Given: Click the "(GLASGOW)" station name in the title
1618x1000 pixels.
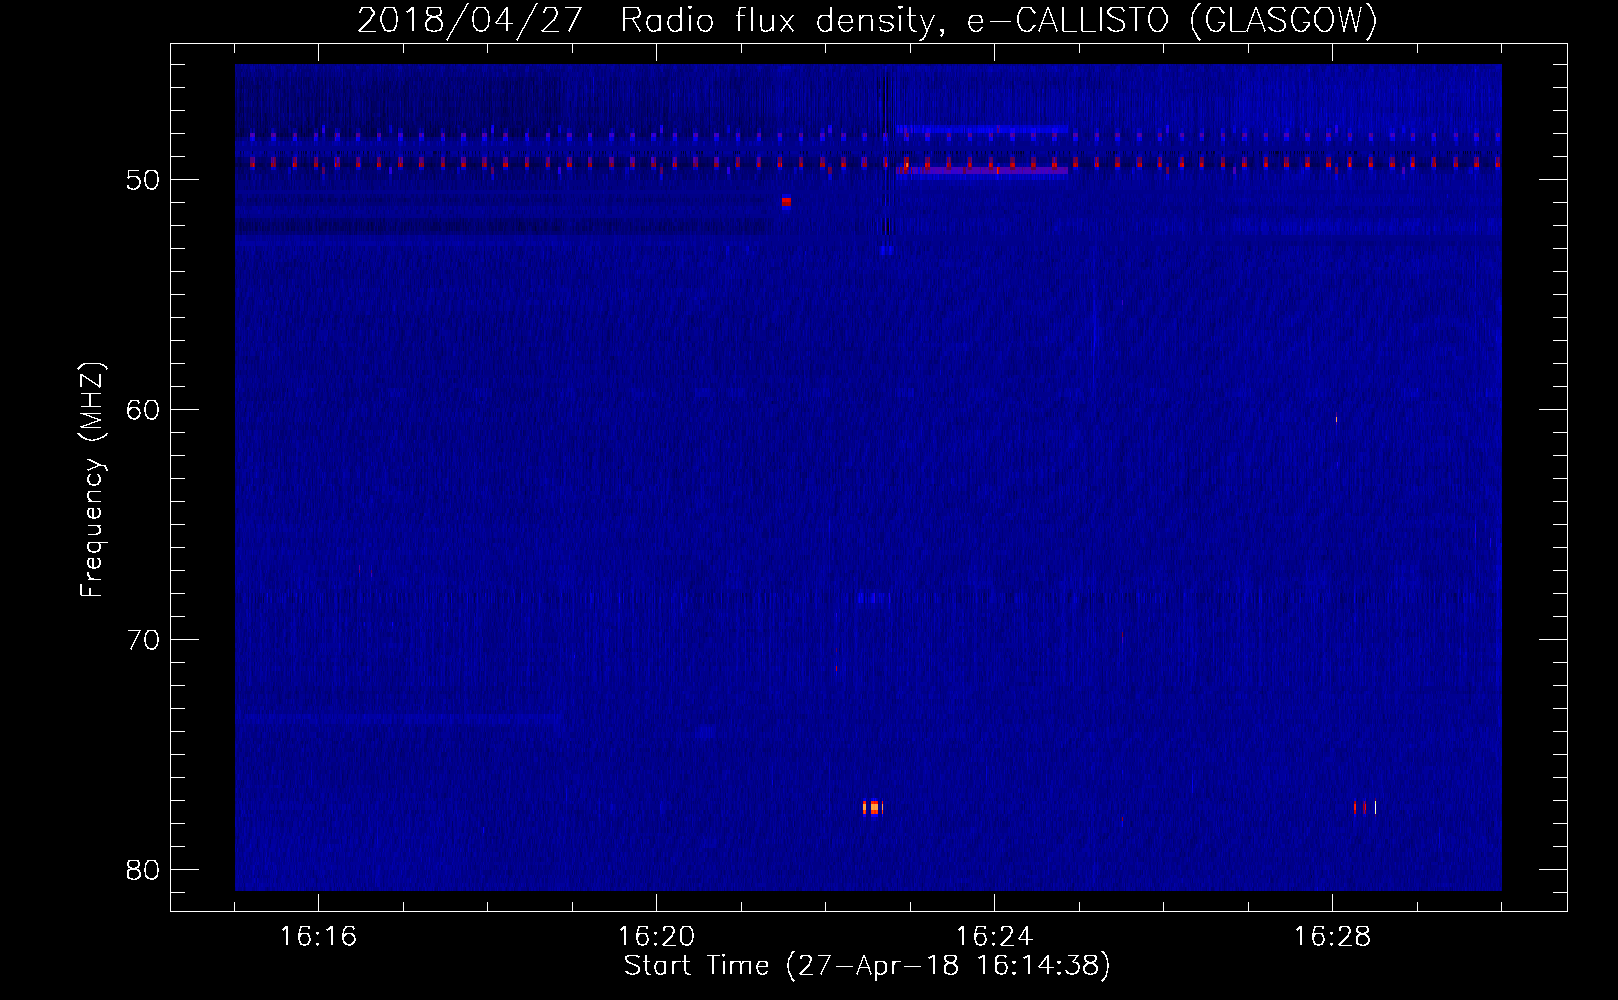Looking at the screenshot, I should click(x=1284, y=20).
